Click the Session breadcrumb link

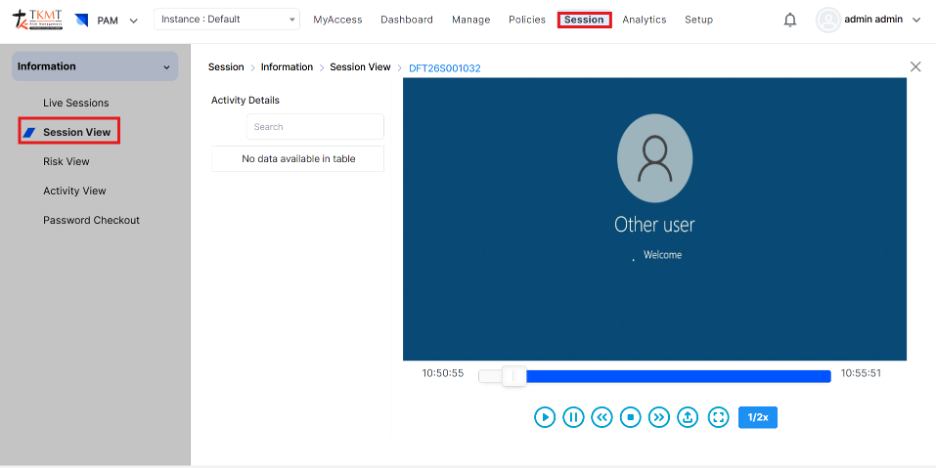click(x=226, y=67)
